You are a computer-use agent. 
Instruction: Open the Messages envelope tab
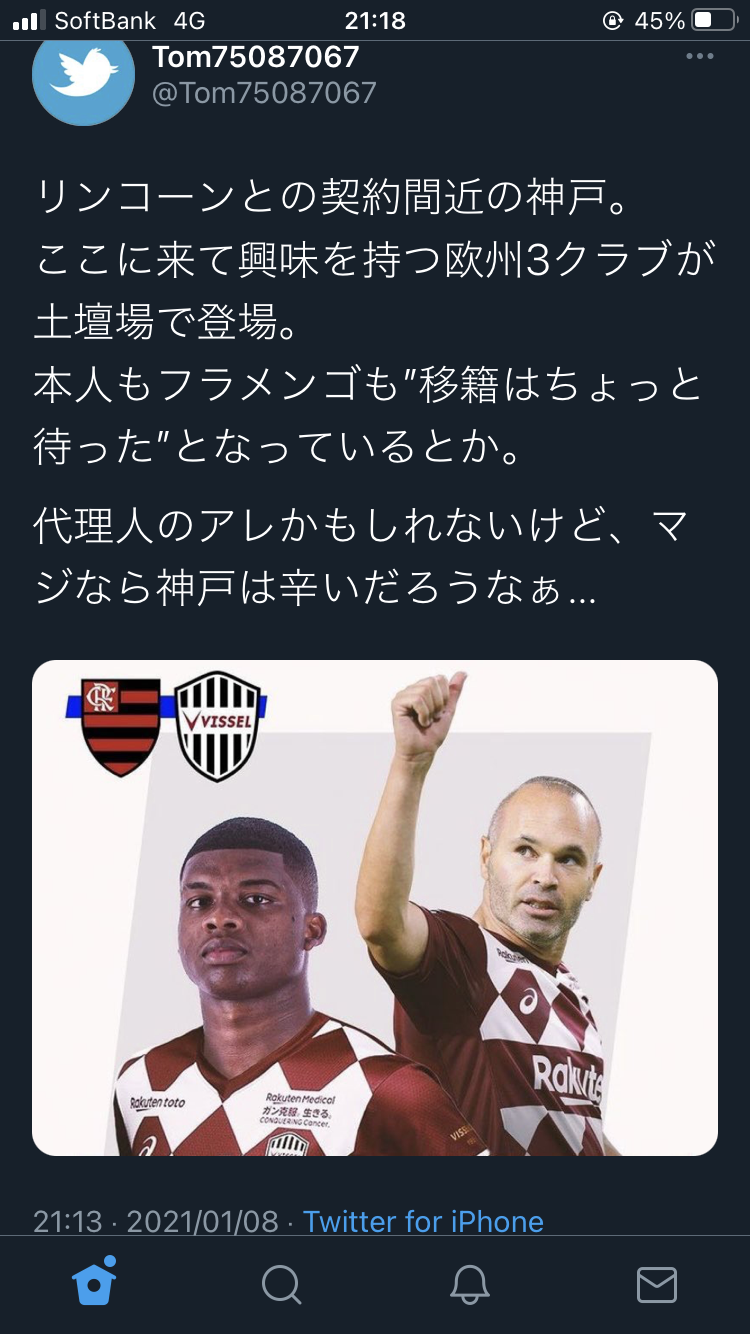[x=657, y=1285]
